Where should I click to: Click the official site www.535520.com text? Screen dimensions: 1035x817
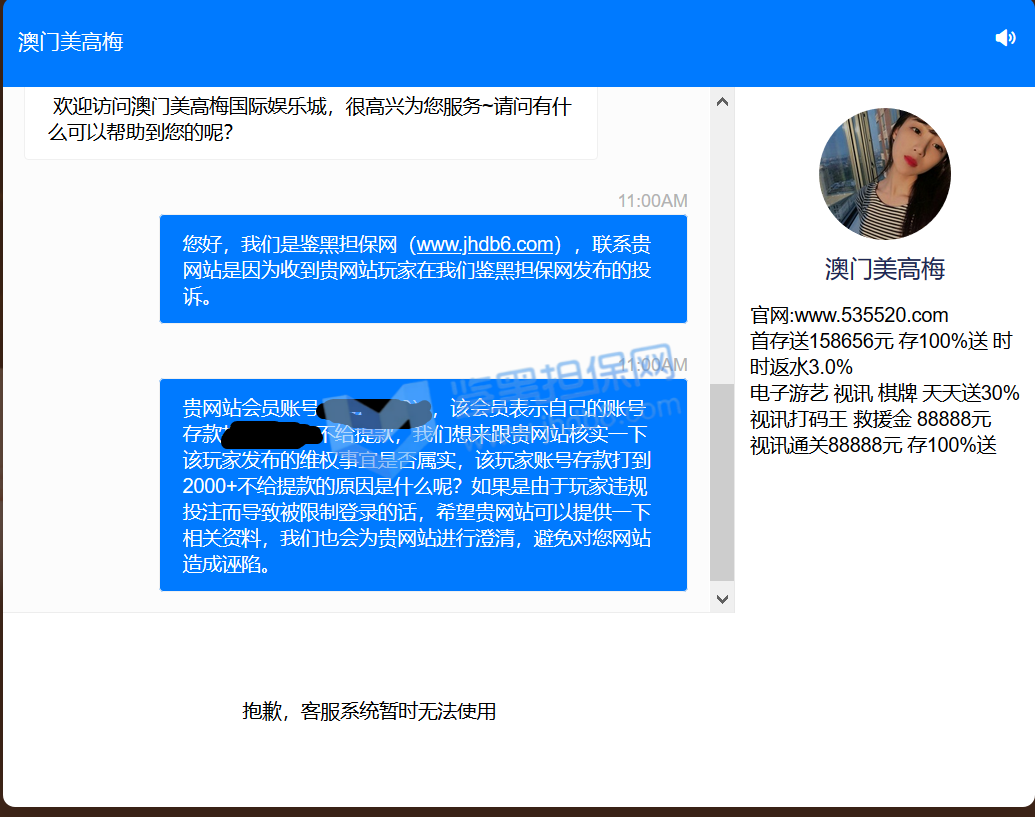(849, 315)
